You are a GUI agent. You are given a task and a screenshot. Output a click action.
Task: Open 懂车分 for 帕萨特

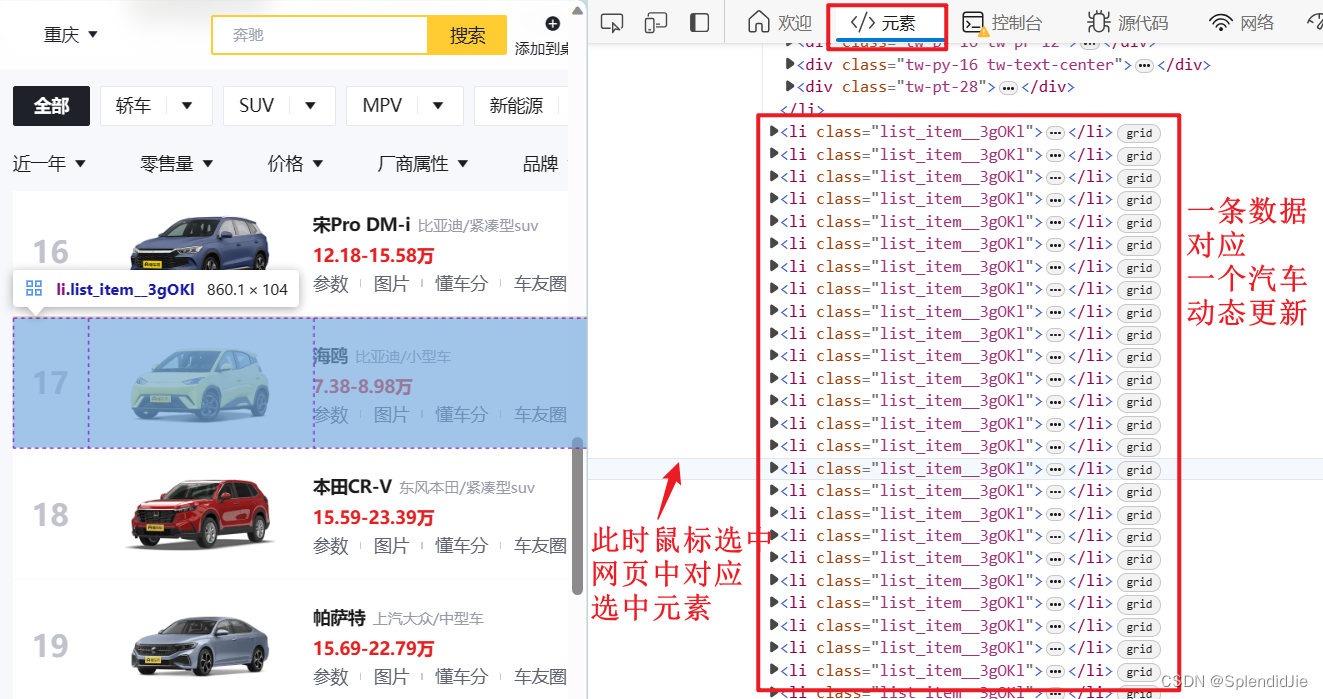pos(461,677)
